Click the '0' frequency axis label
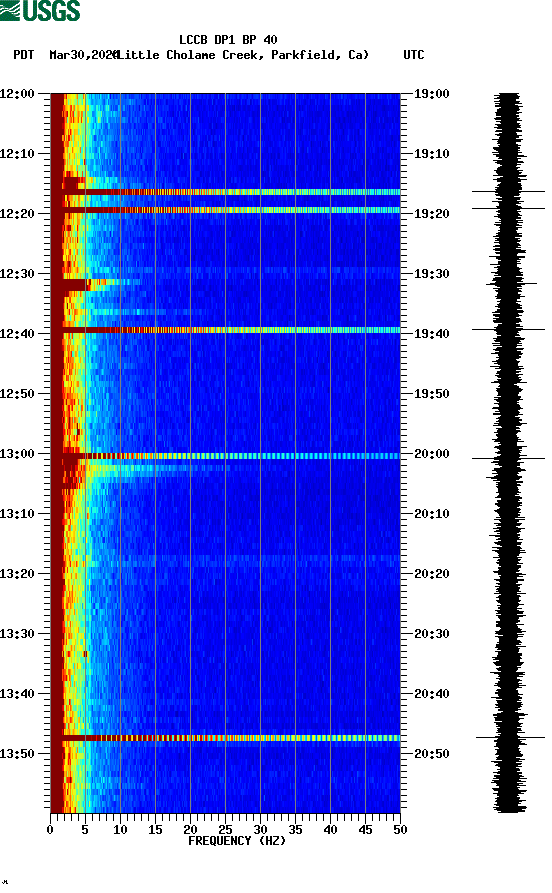 tap(50, 830)
